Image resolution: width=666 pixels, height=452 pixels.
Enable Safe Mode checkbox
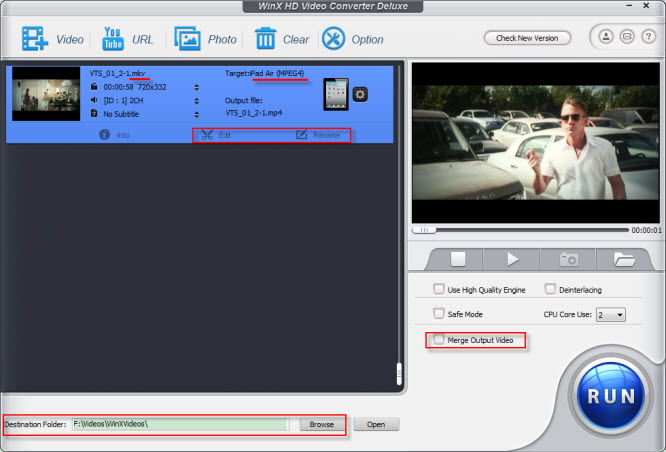point(439,314)
